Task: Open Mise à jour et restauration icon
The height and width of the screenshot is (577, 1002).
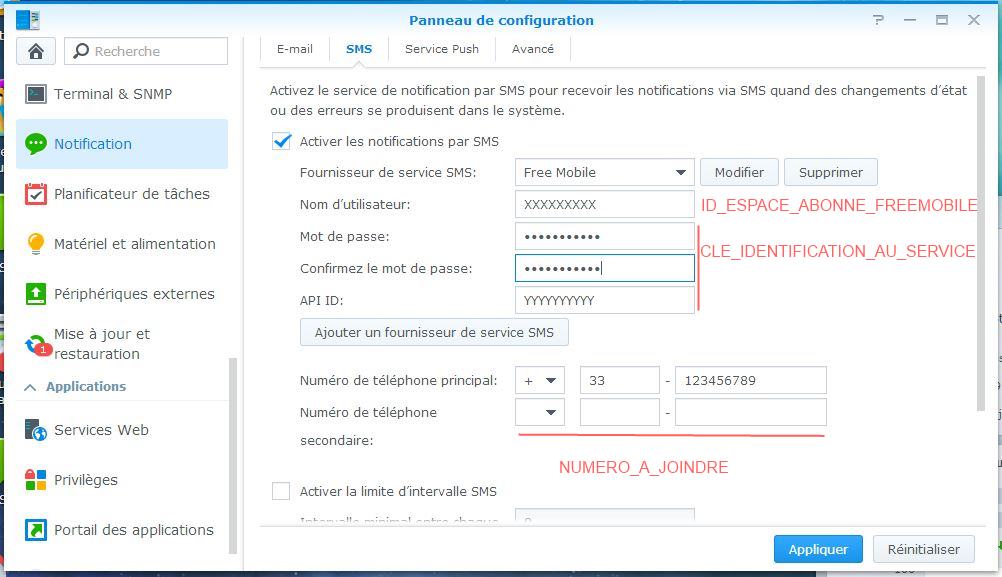Action: [x=36, y=344]
